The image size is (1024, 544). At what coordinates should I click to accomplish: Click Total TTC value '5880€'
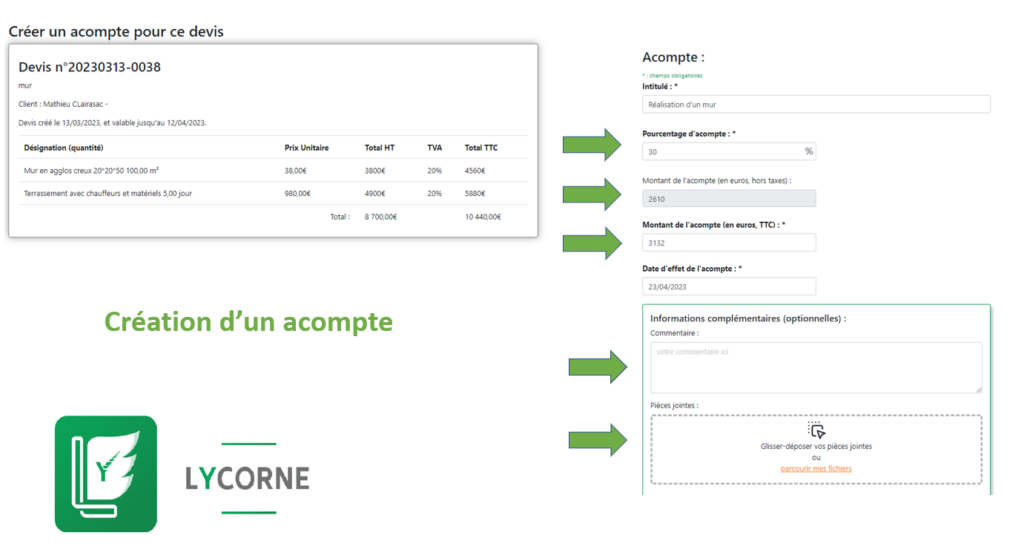coord(475,194)
